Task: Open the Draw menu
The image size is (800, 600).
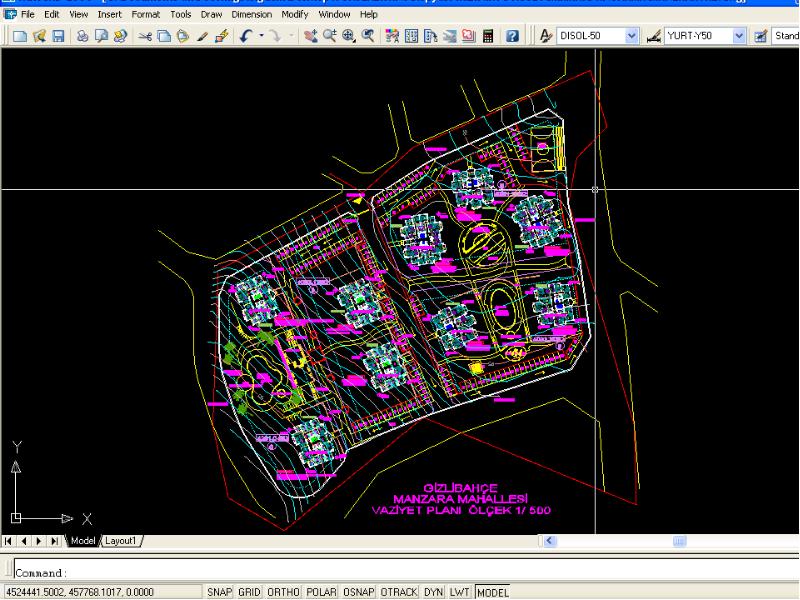Action: click(211, 14)
